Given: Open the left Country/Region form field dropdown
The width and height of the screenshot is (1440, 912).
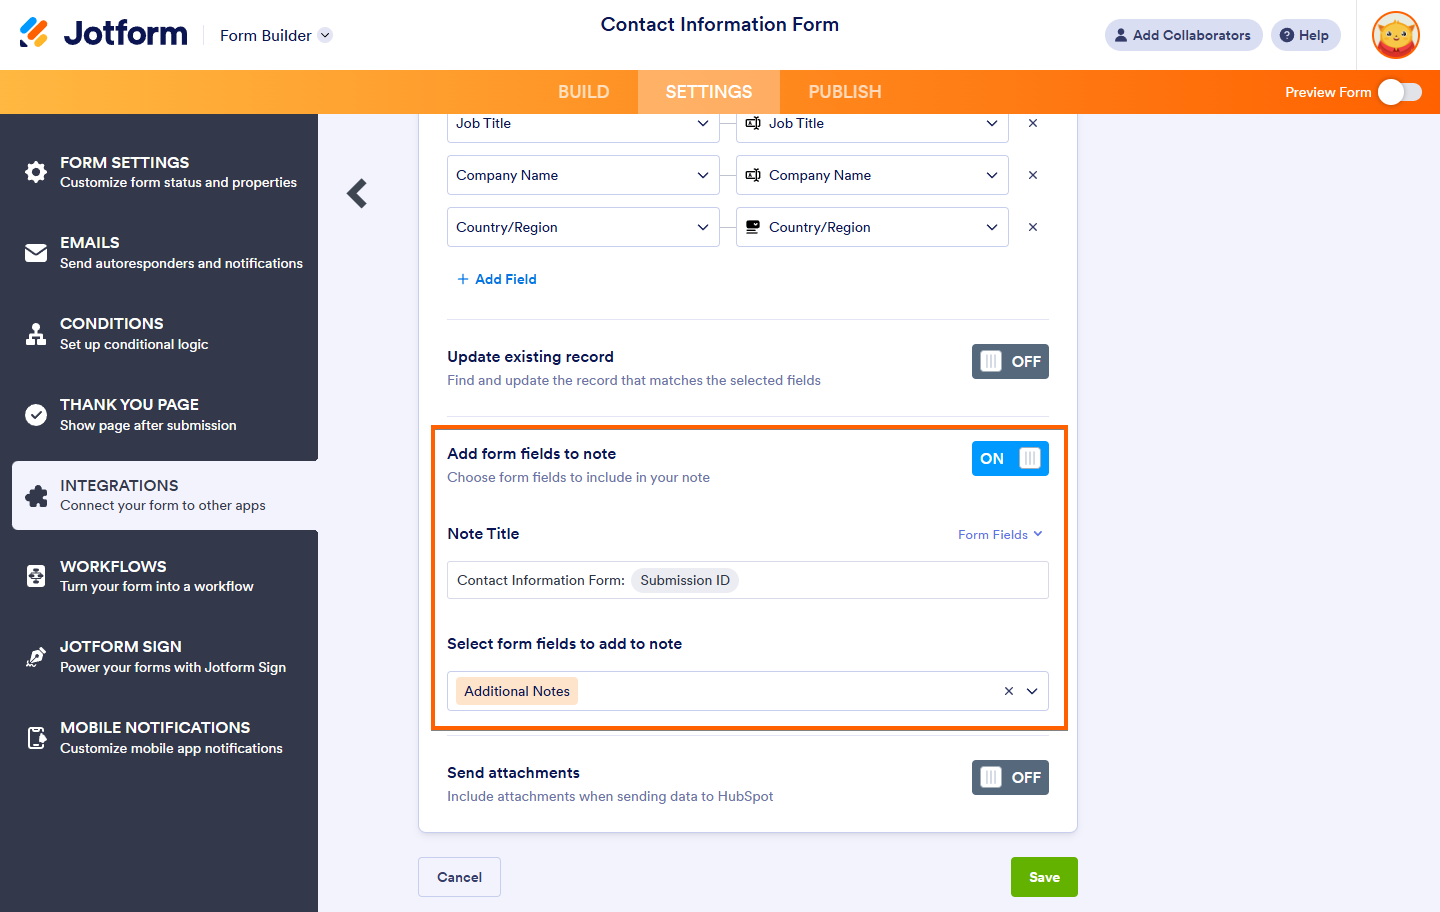Looking at the screenshot, I should click(583, 227).
